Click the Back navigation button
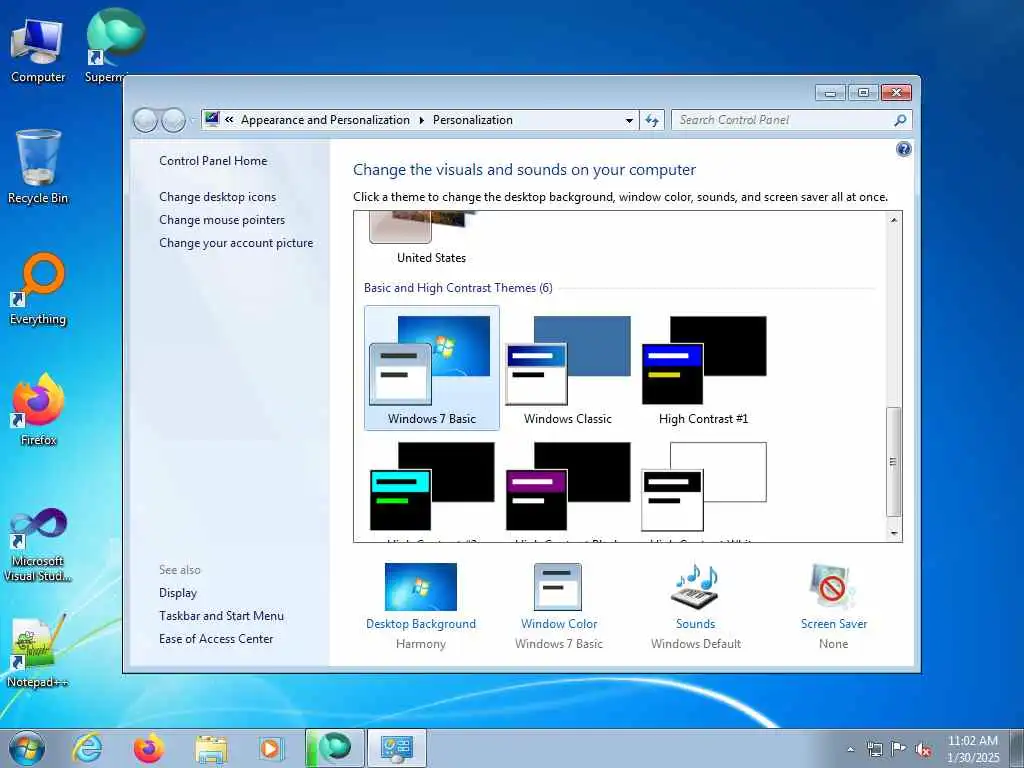The height and width of the screenshot is (768, 1024). 146,120
